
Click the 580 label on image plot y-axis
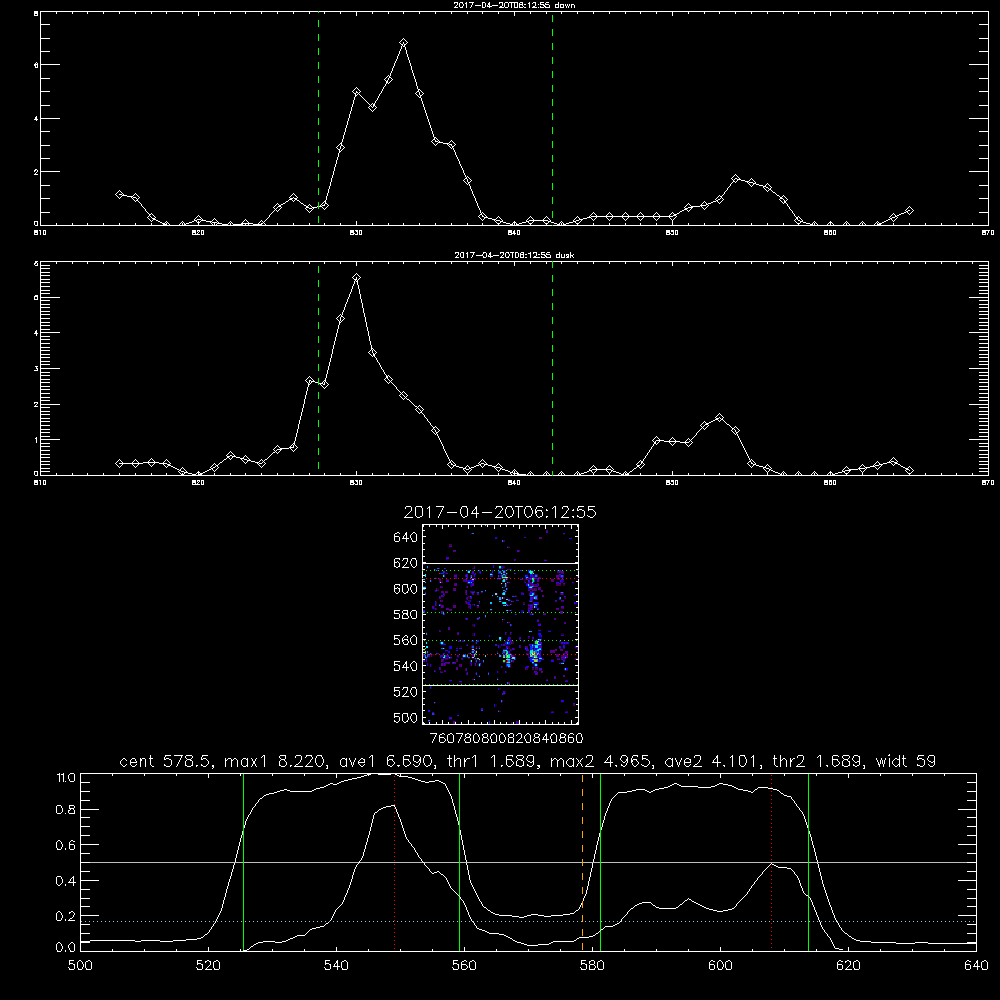point(406,614)
